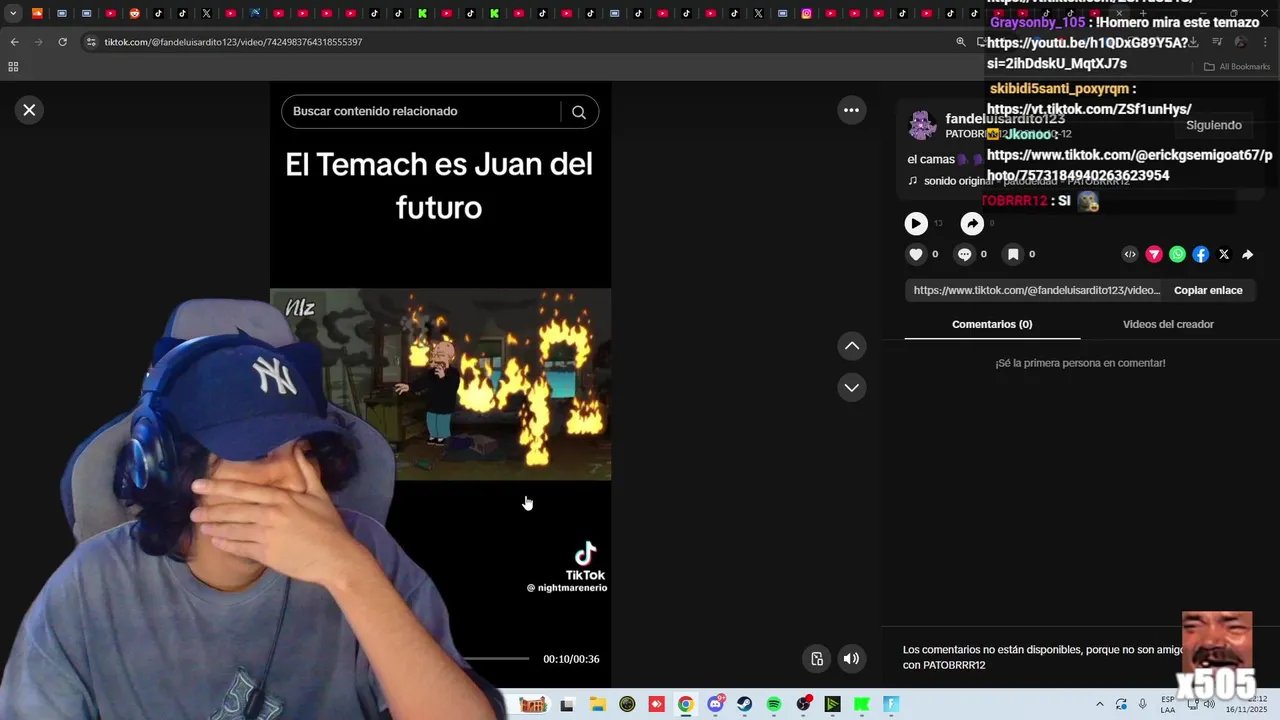1280x720 pixels.
Task: Open fandeluisardito123 profile avatar
Action: pyautogui.click(x=922, y=125)
